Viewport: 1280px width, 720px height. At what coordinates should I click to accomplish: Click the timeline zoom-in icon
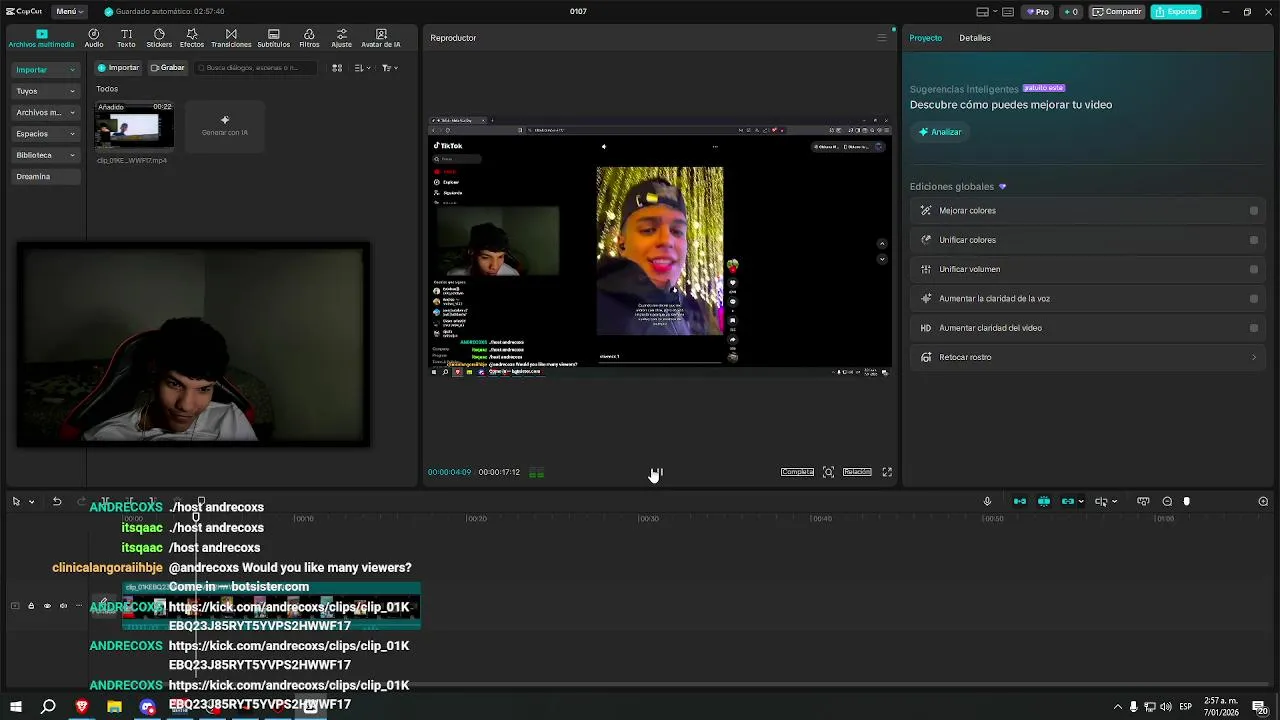click(x=1263, y=501)
